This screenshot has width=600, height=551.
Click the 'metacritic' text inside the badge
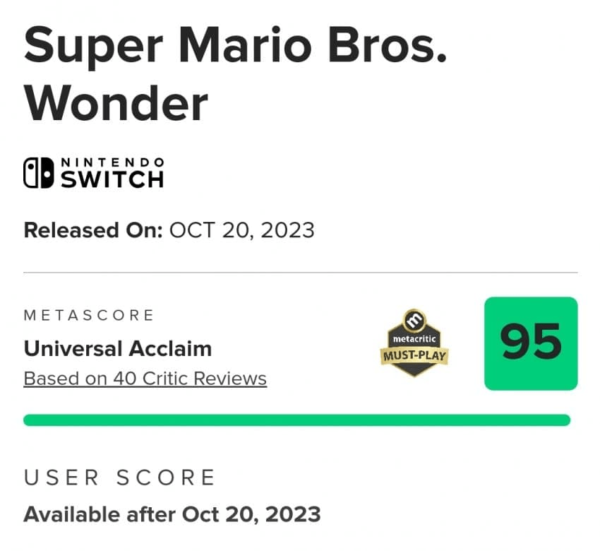[x=413, y=340]
